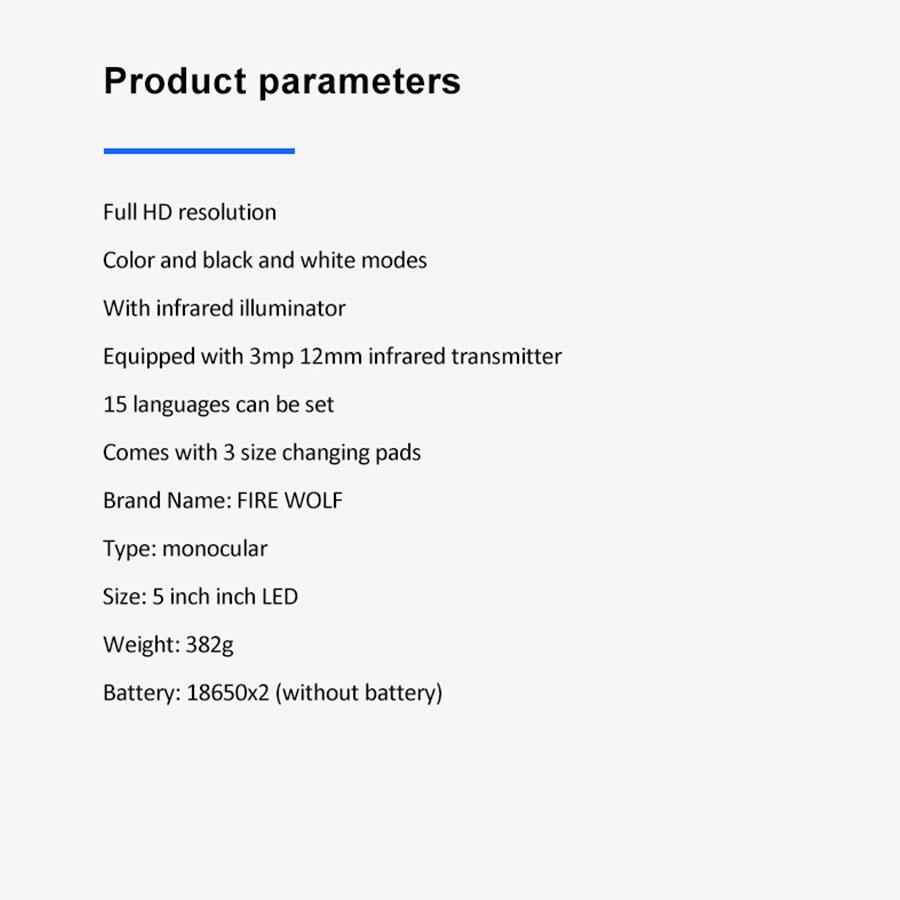
Task: Click the "With infrared illuminator" line
Action: point(224,308)
